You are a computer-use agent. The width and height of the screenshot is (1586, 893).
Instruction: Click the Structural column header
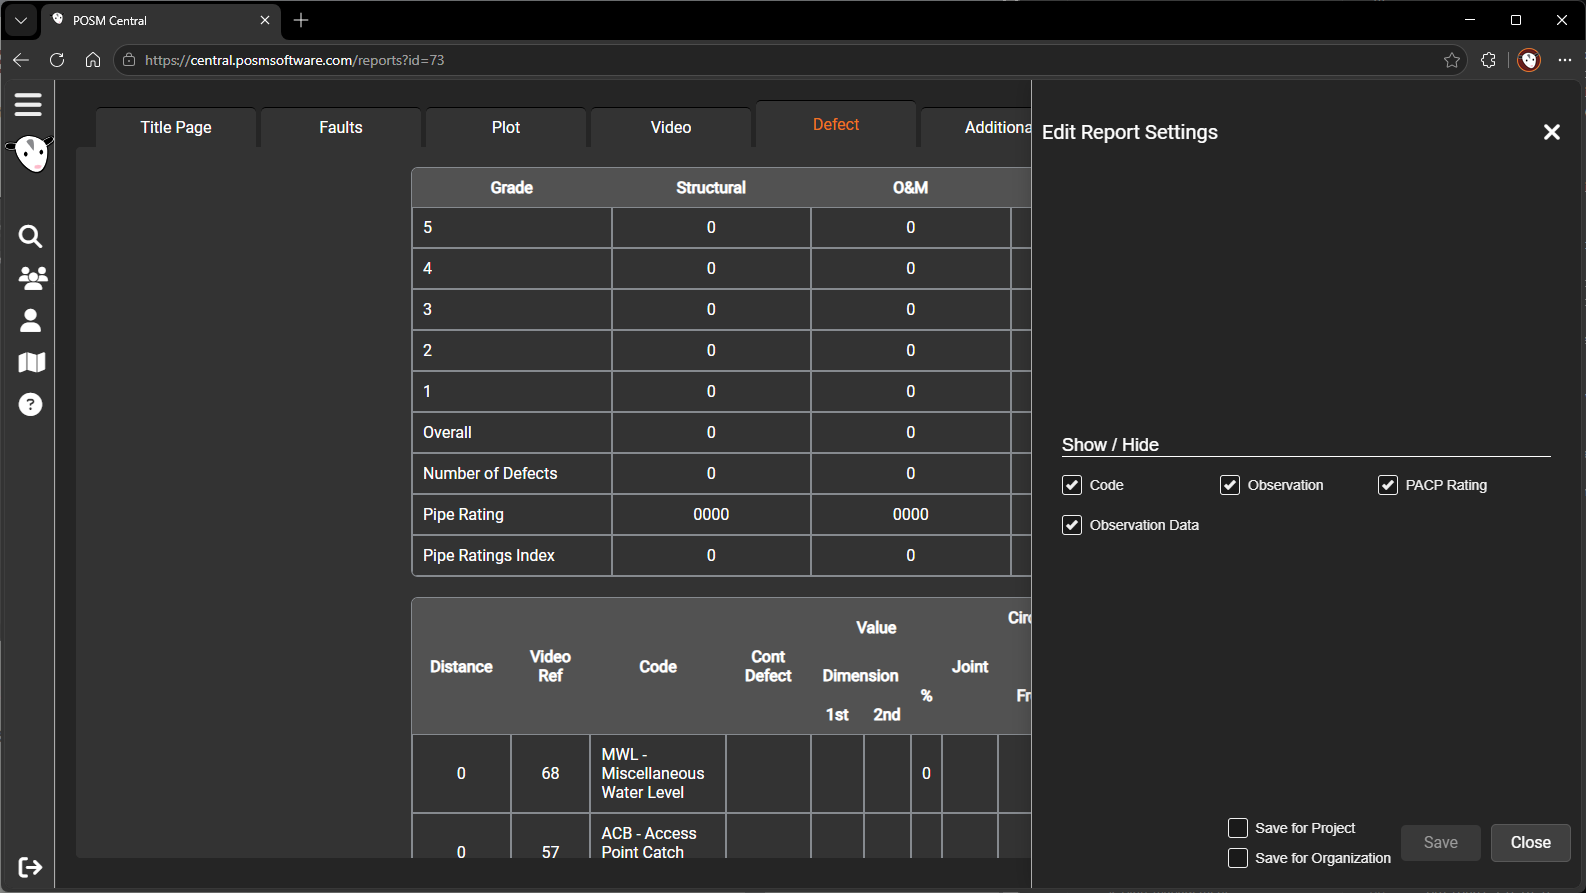click(711, 187)
